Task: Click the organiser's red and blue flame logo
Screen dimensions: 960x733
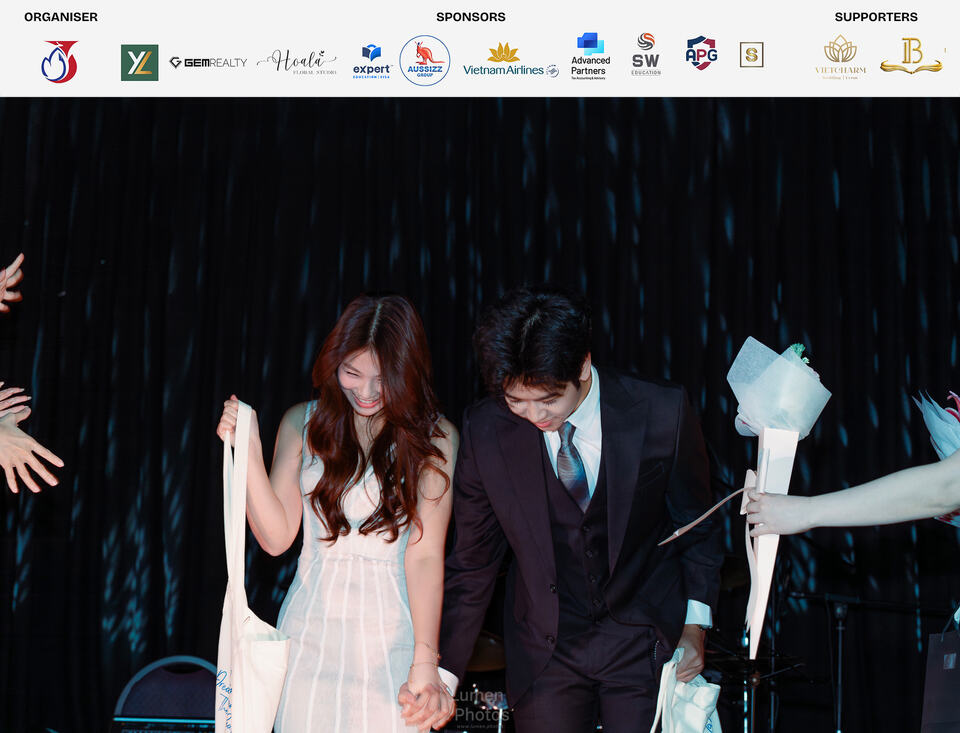Action: [59, 61]
